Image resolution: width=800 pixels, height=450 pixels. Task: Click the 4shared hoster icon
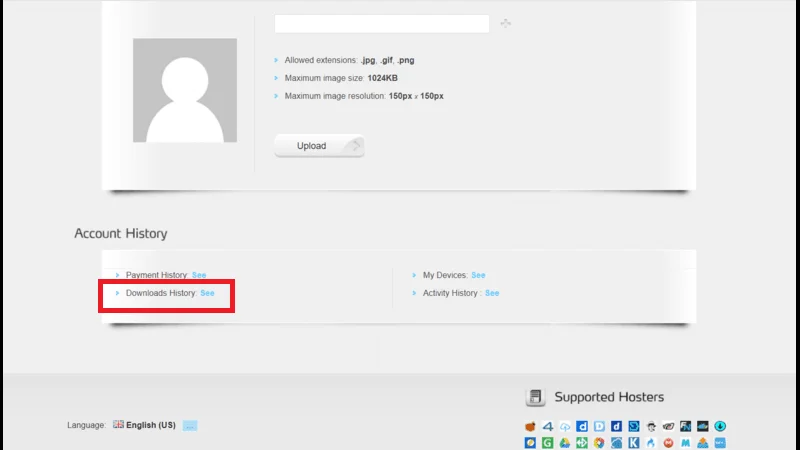pyautogui.click(x=548, y=427)
